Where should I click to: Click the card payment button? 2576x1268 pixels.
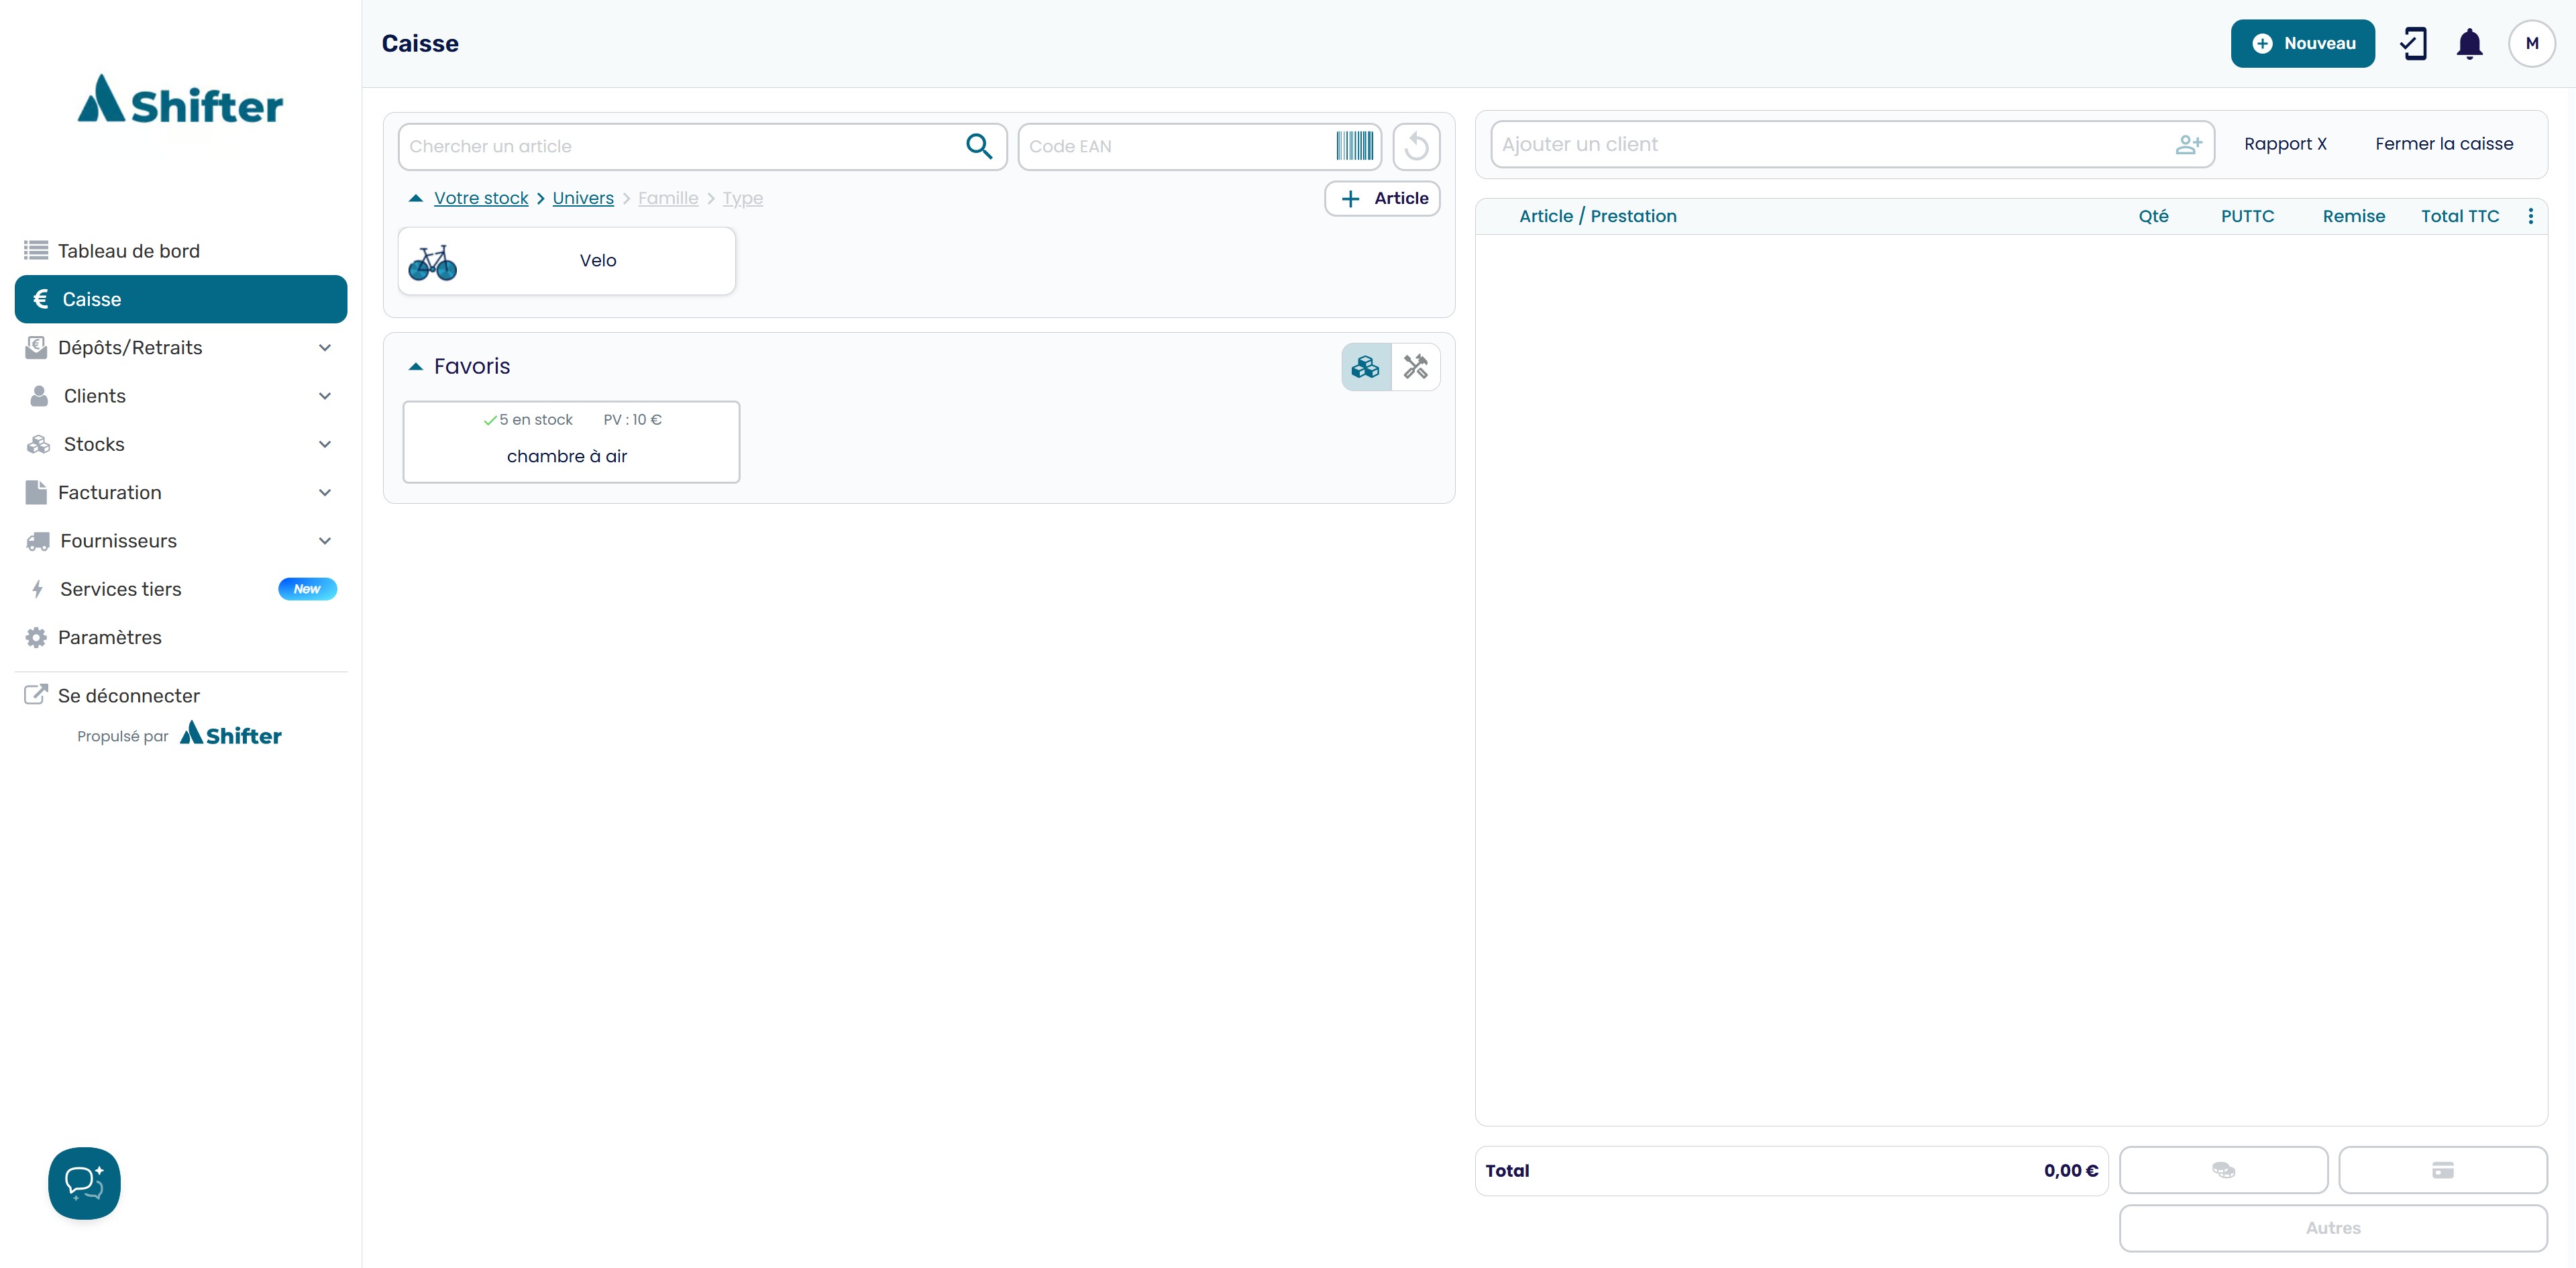click(2442, 1170)
